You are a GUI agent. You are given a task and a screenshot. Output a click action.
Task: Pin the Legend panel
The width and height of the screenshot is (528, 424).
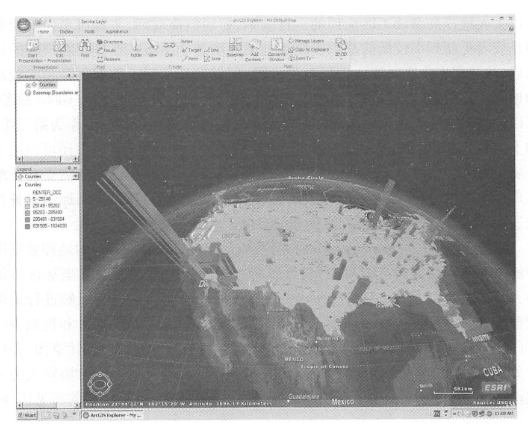pyautogui.click(x=69, y=168)
